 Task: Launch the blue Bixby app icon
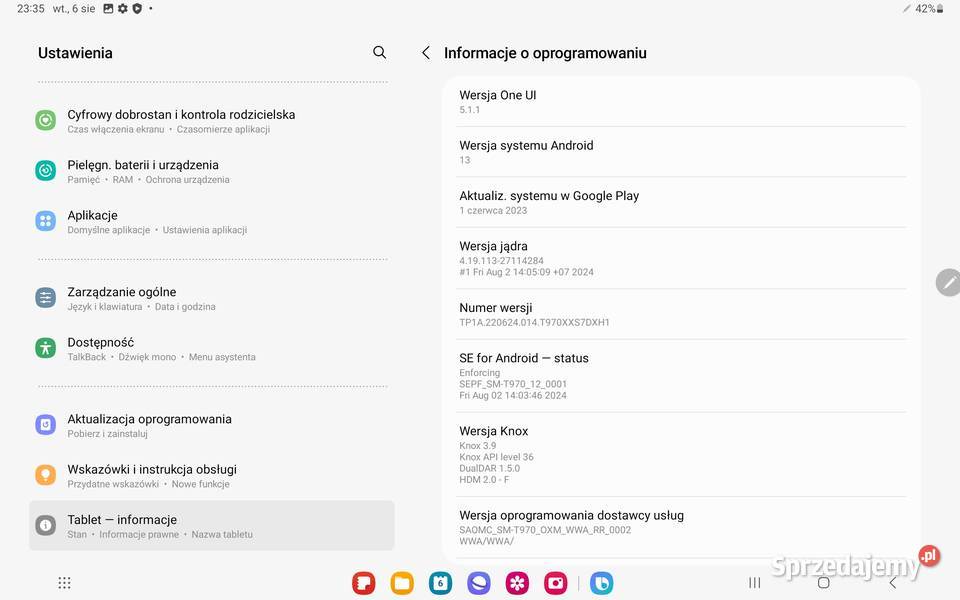[x=601, y=583]
